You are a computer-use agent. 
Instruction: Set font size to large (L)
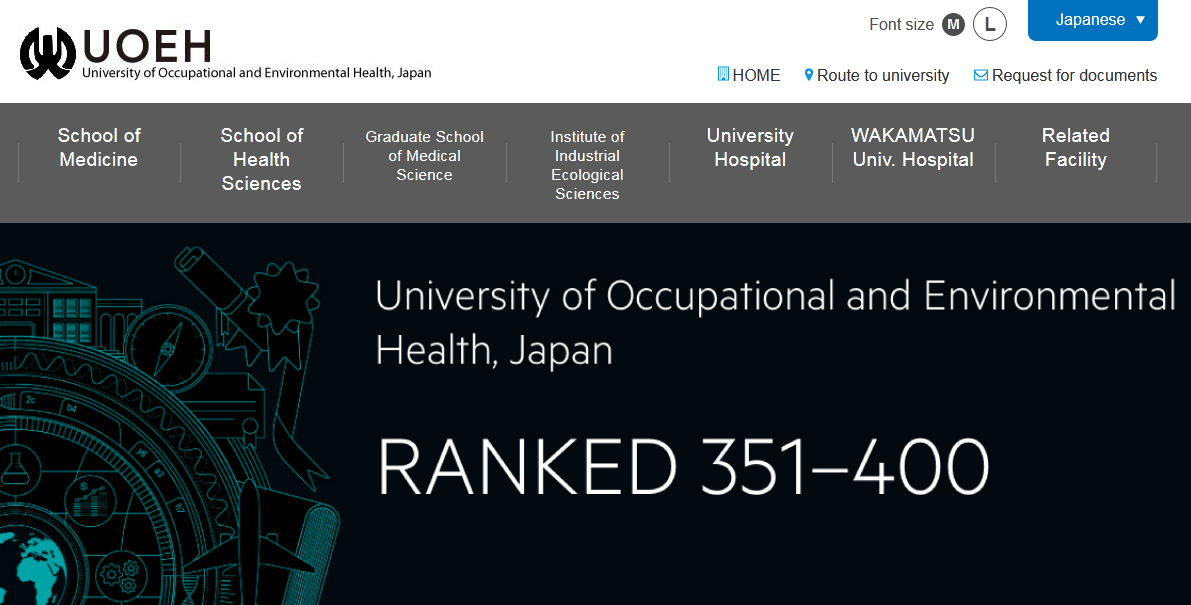click(990, 24)
